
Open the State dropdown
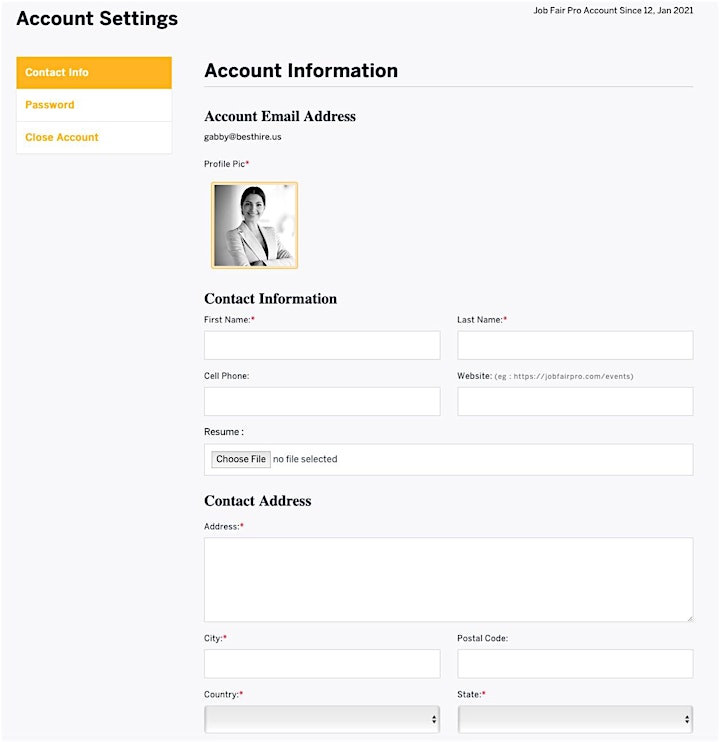click(x=575, y=719)
